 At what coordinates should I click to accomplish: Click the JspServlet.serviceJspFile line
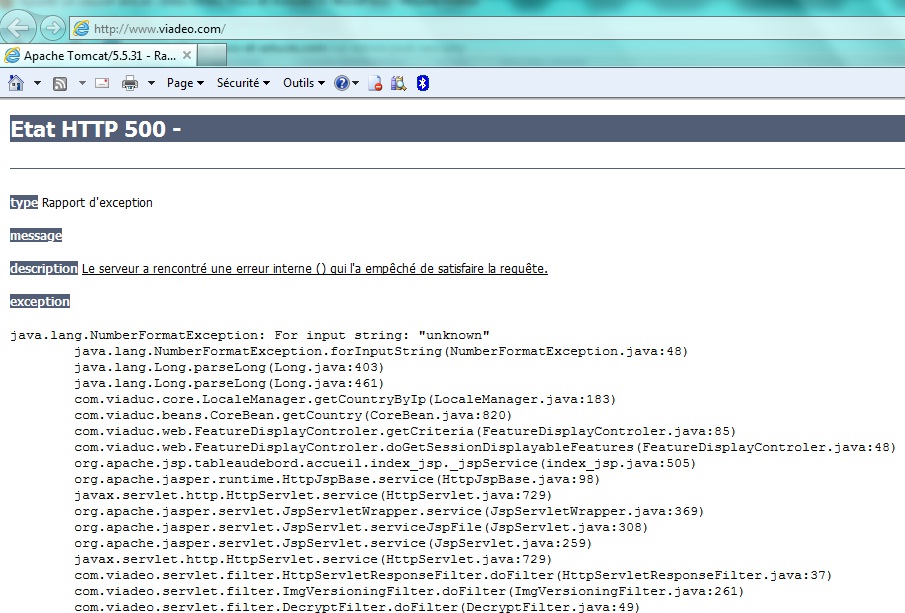click(361, 528)
